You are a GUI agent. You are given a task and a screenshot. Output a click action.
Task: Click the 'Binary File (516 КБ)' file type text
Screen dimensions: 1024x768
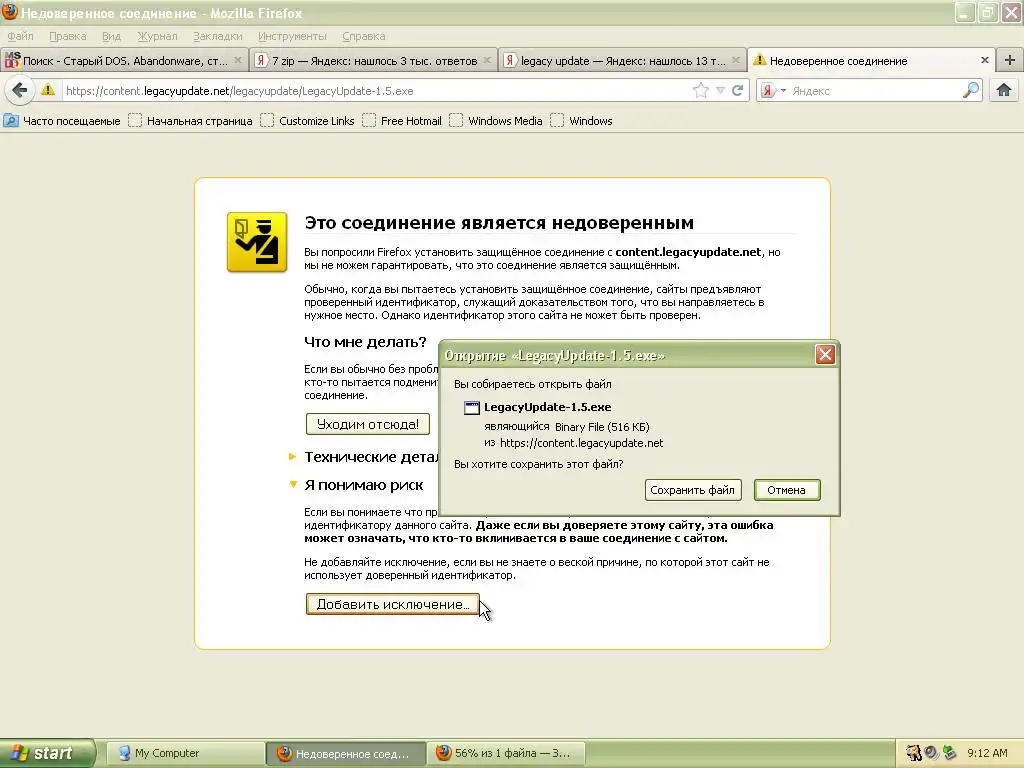click(x=602, y=426)
